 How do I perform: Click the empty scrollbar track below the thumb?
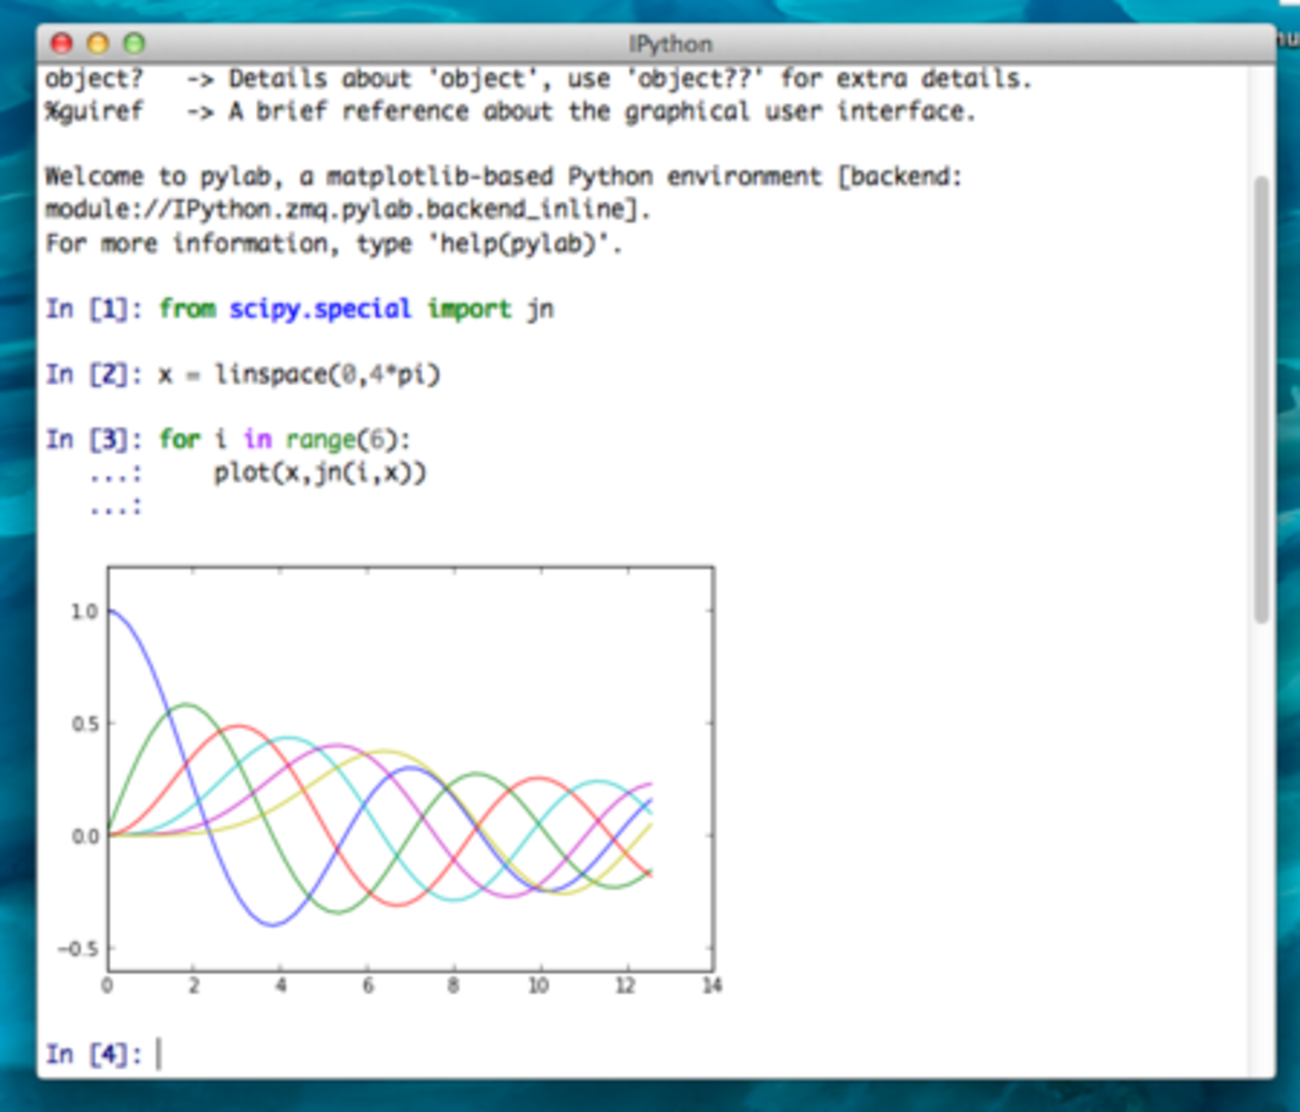click(1261, 850)
